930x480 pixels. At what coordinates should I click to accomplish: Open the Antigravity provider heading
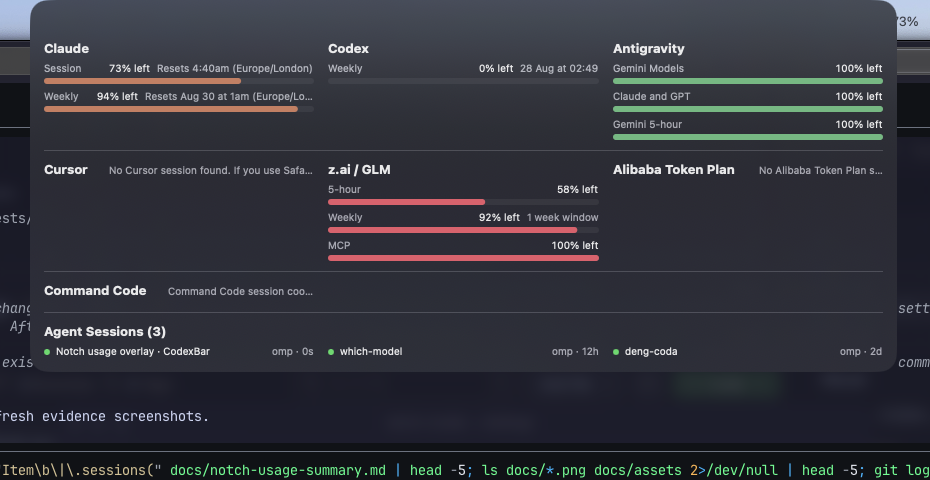click(x=648, y=49)
